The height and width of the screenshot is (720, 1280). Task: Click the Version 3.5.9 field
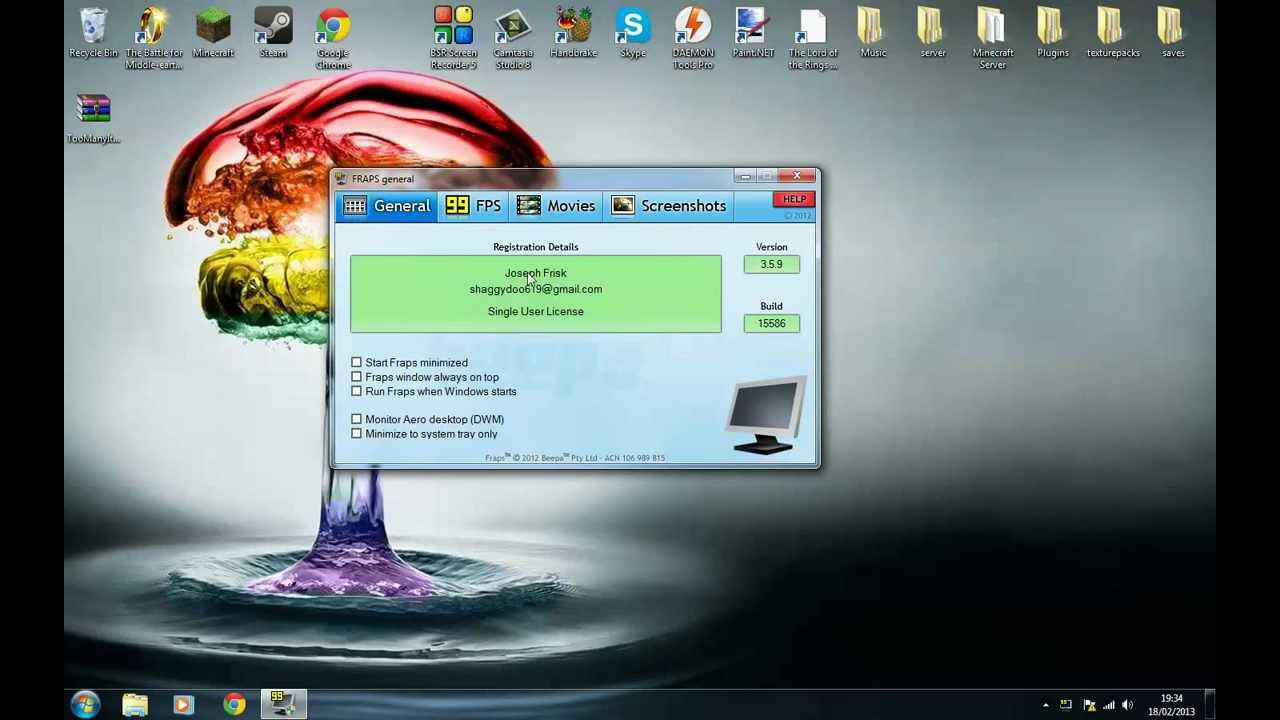pyautogui.click(x=771, y=264)
